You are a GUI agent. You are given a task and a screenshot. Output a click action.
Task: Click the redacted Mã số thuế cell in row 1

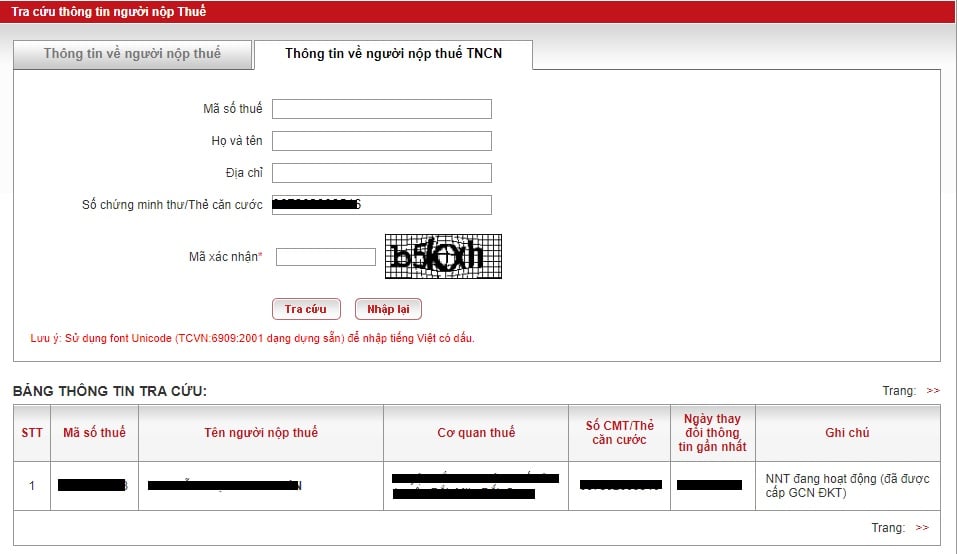(x=94, y=486)
